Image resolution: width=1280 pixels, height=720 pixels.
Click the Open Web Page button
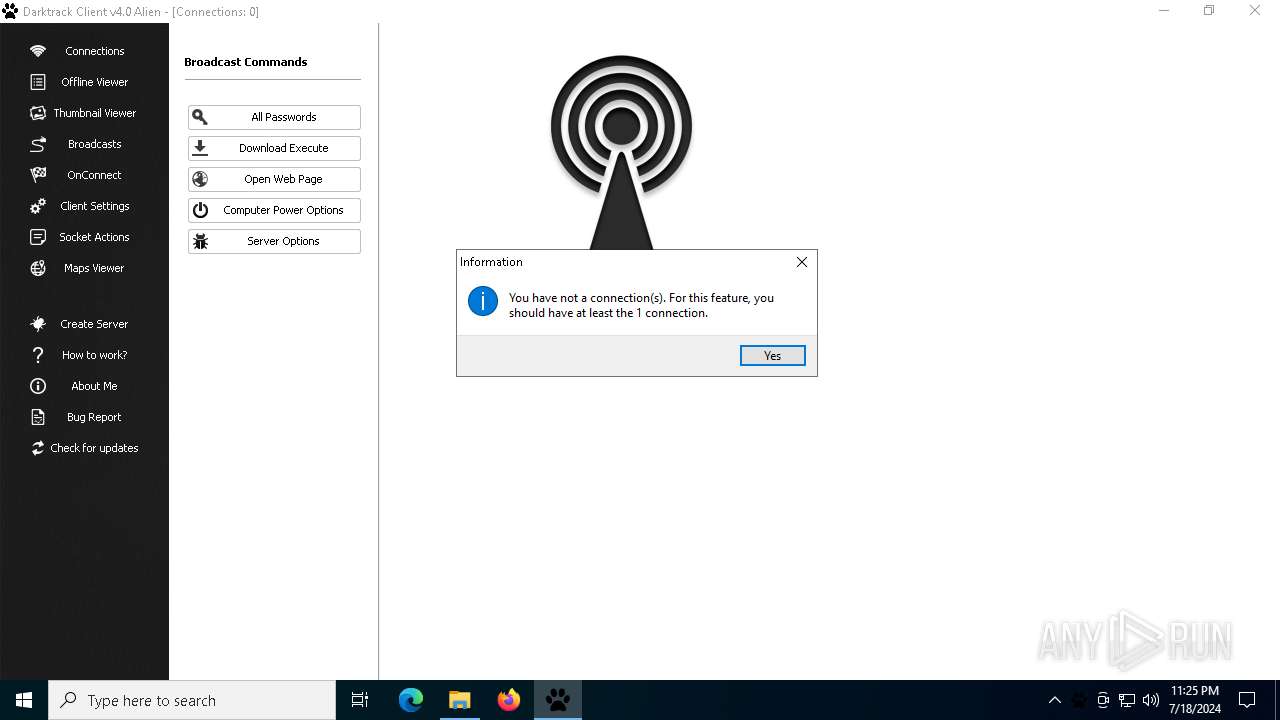click(x=274, y=179)
